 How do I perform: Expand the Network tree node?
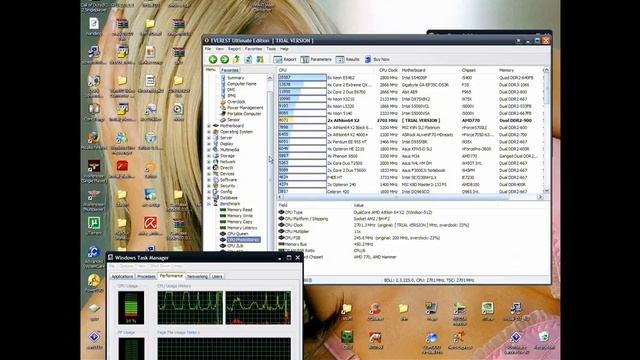tap(209, 162)
